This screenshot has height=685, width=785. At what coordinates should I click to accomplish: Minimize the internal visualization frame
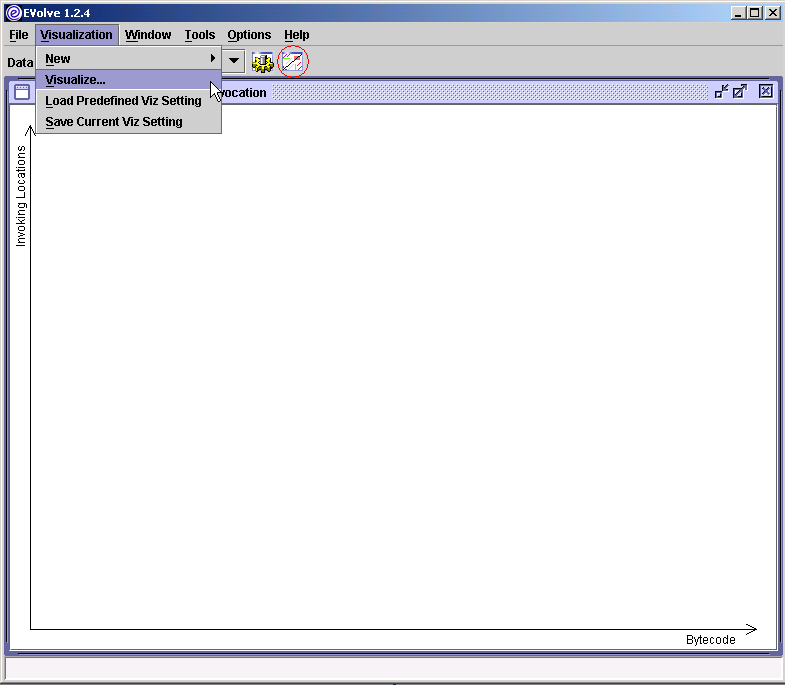721,91
